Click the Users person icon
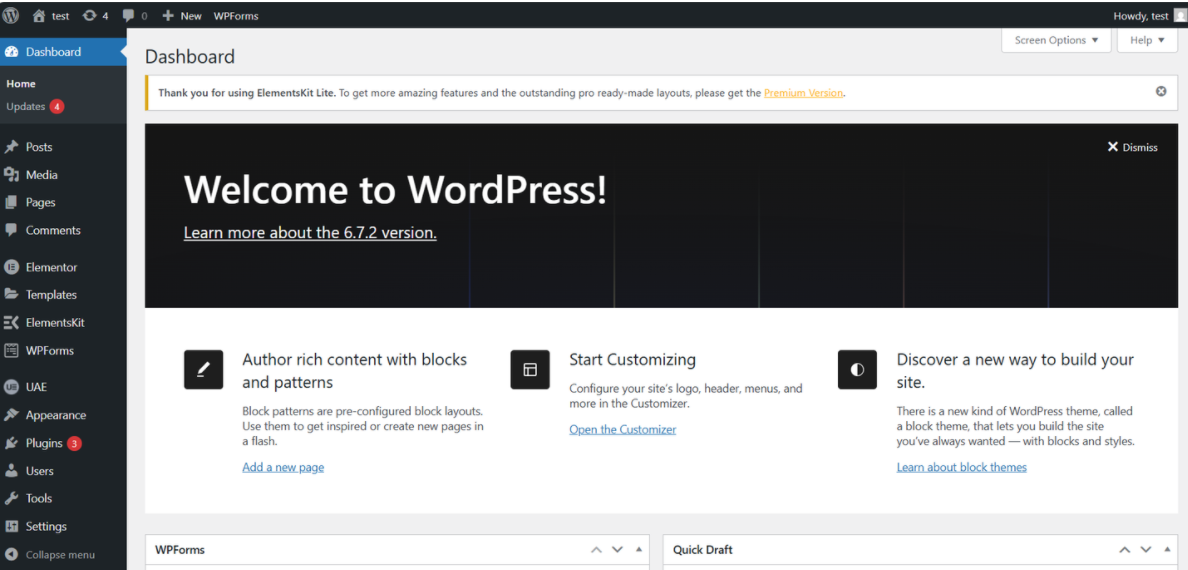 (x=11, y=471)
